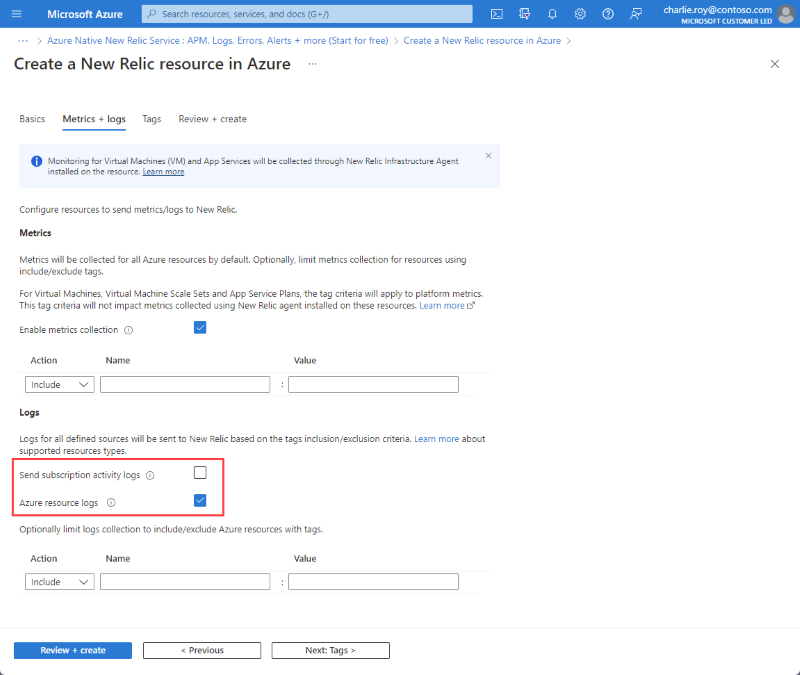Check Send subscription activity logs checkbox

pyautogui.click(x=200, y=473)
